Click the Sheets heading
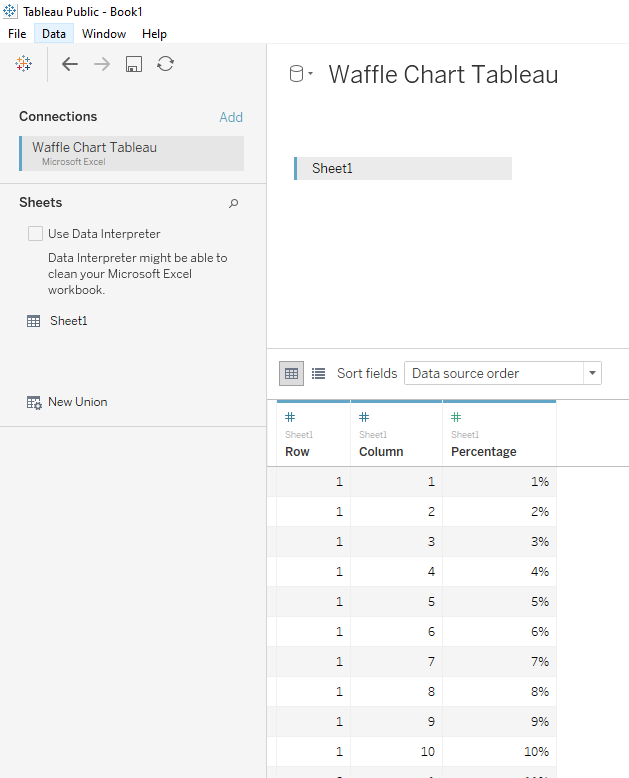The height and width of the screenshot is (778, 629). [41, 203]
